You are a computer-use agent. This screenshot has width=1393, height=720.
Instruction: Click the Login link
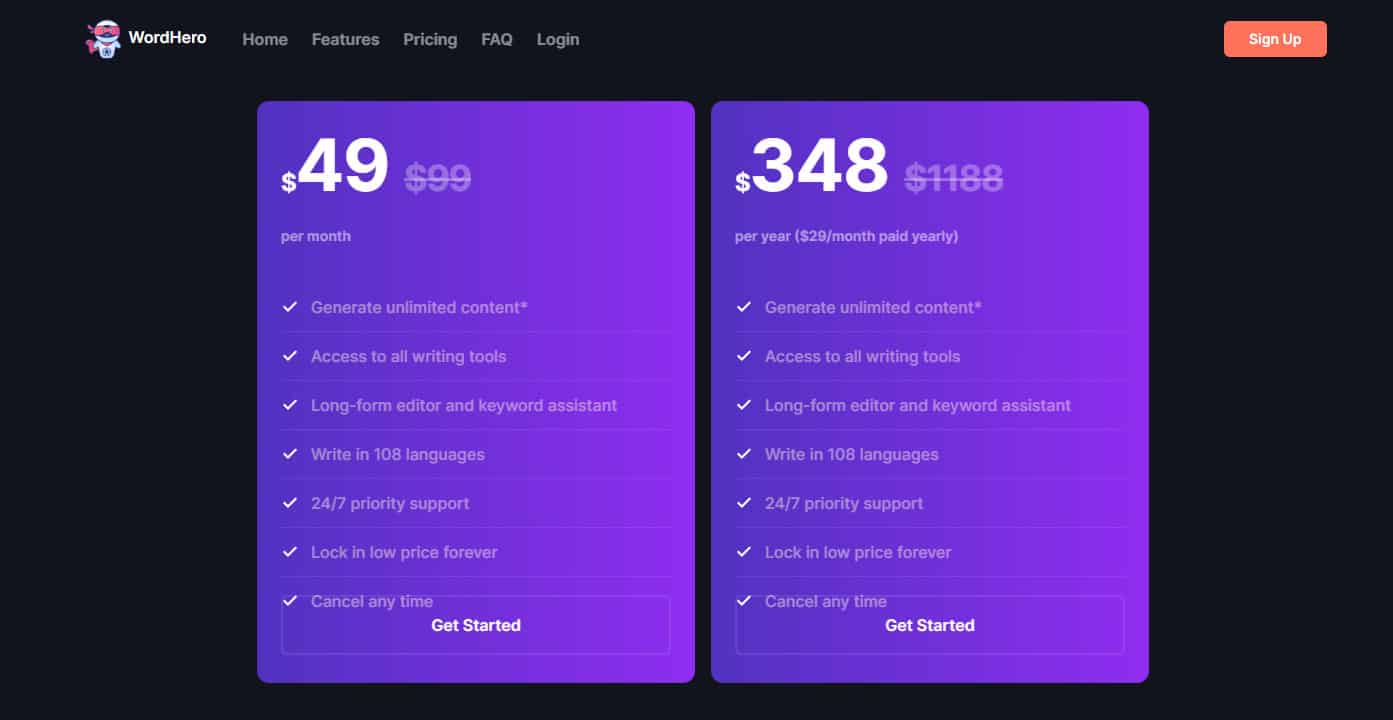pyautogui.click(x=558, y=39)
